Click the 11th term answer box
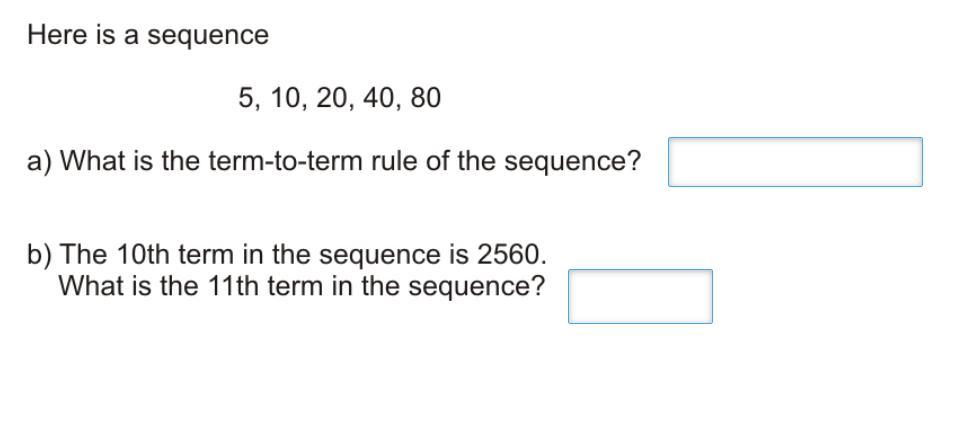 640,296
